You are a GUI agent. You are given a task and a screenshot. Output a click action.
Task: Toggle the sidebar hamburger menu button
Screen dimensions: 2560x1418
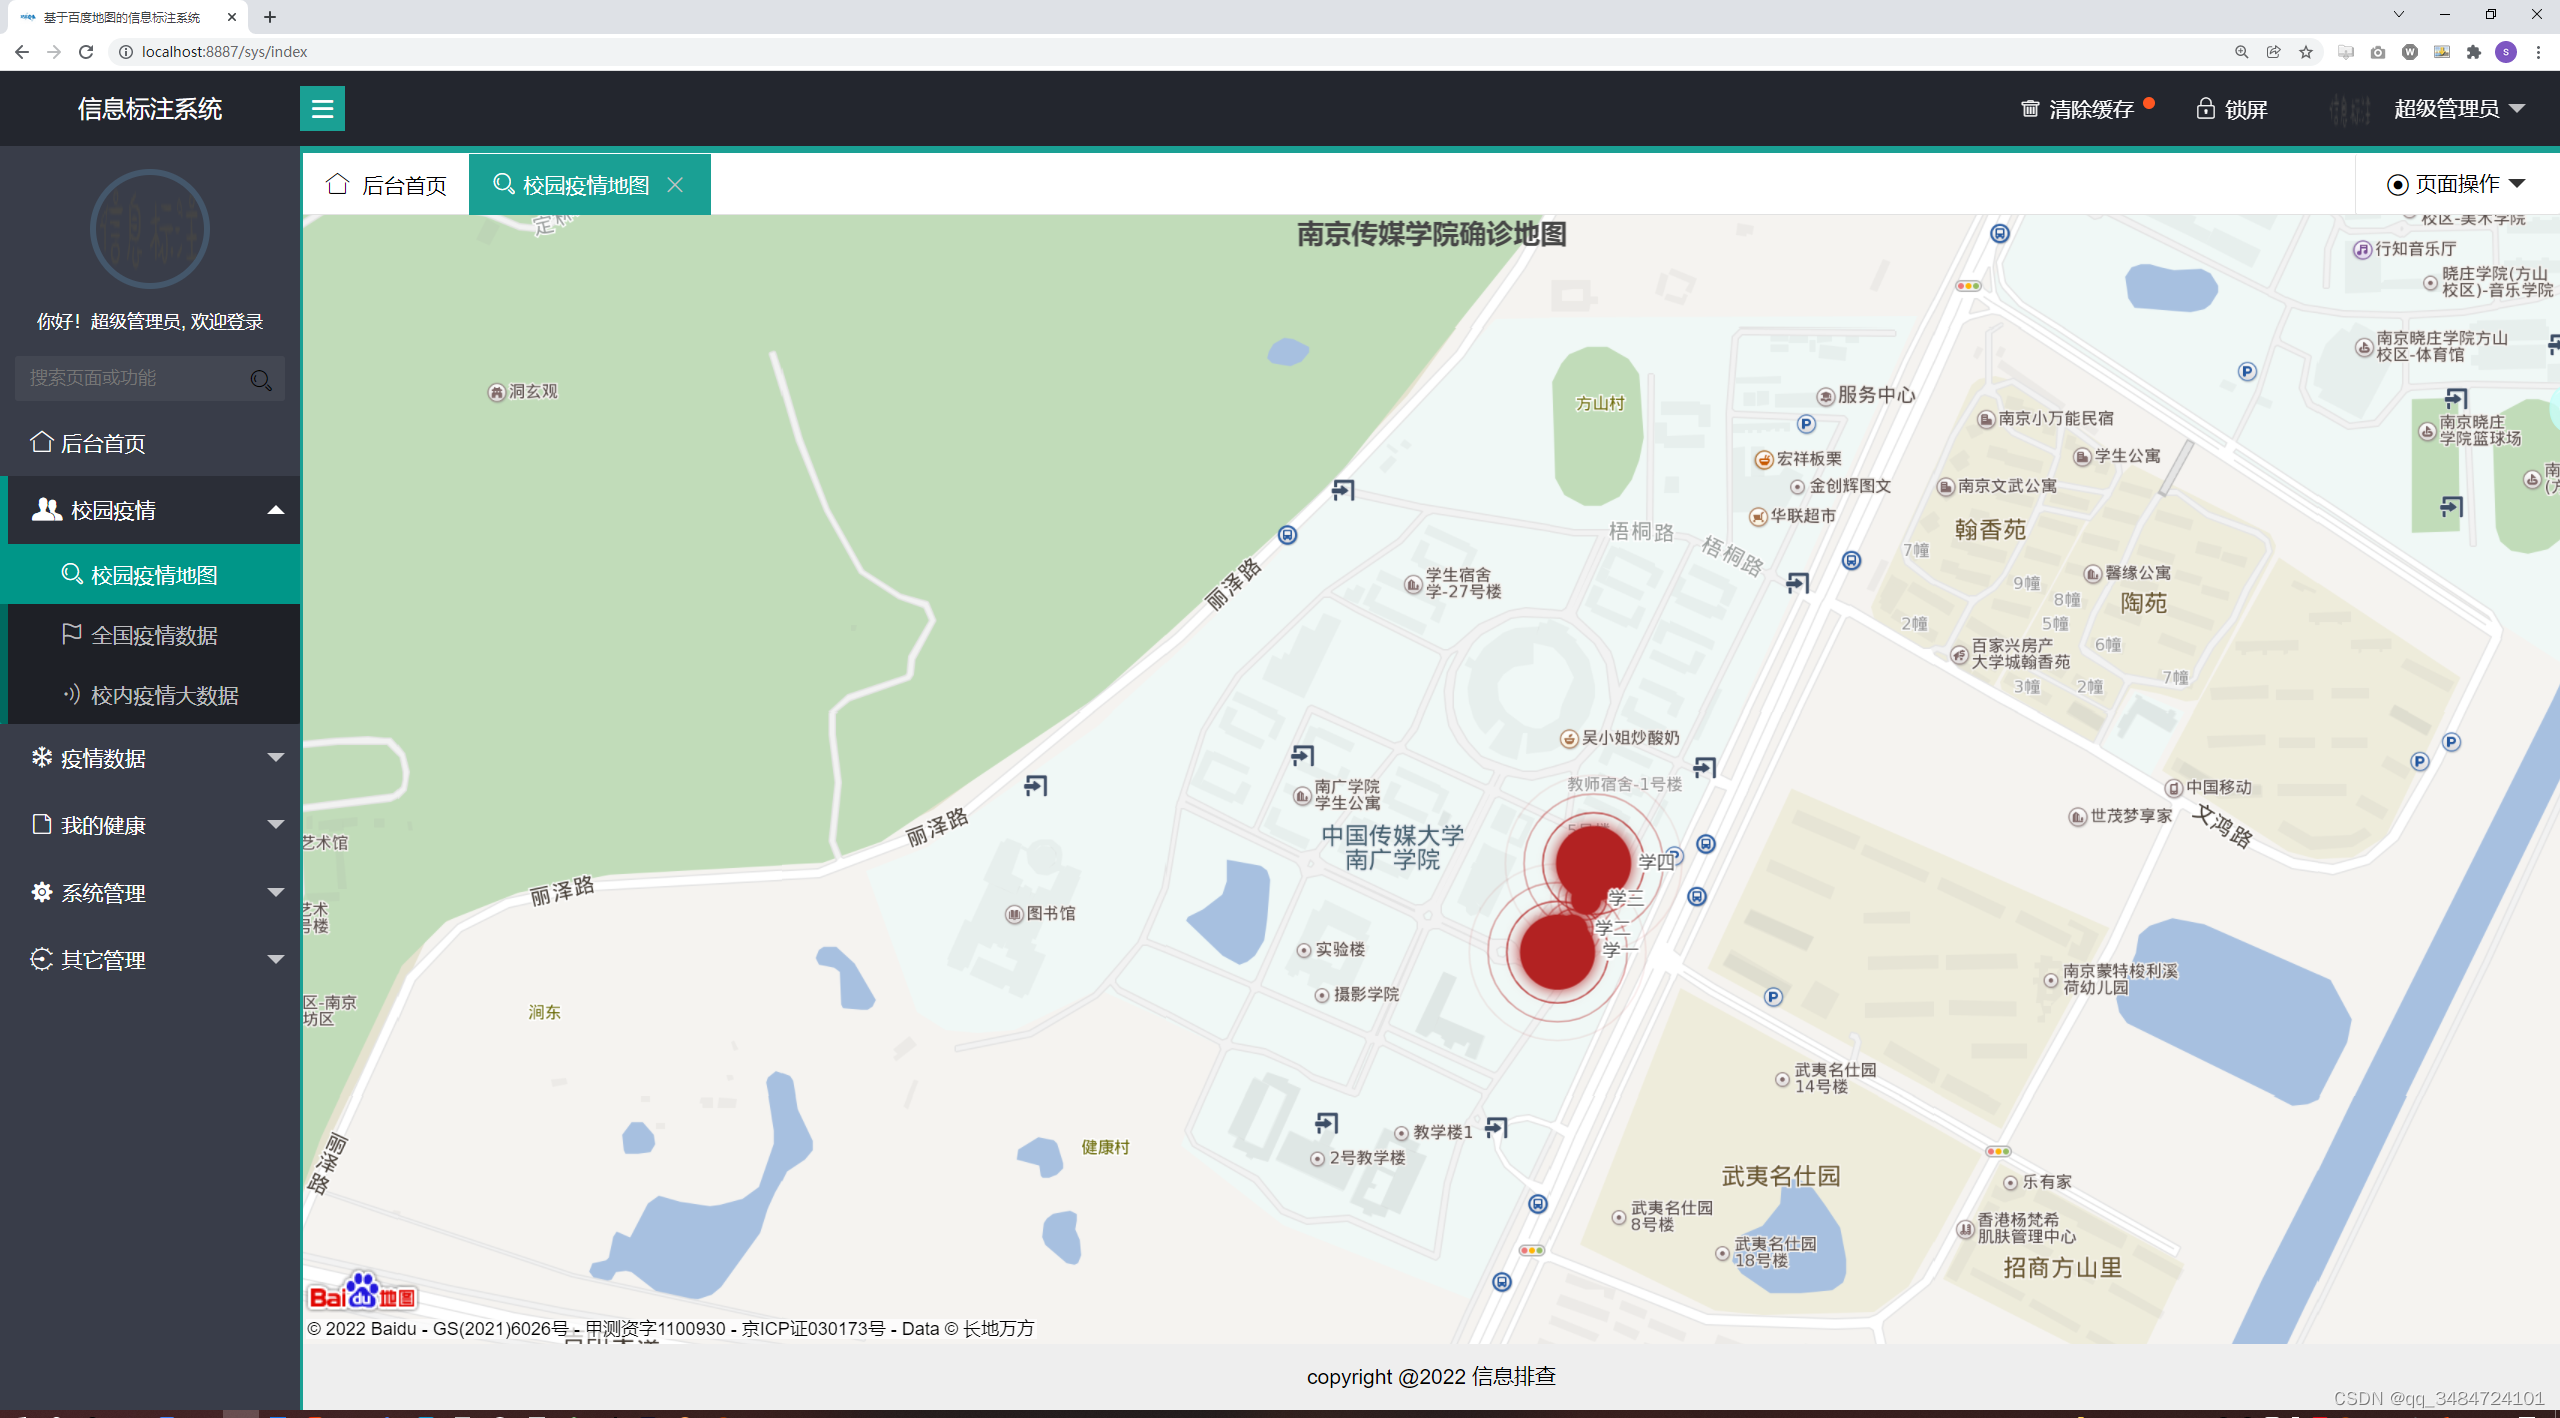[322, 108]
